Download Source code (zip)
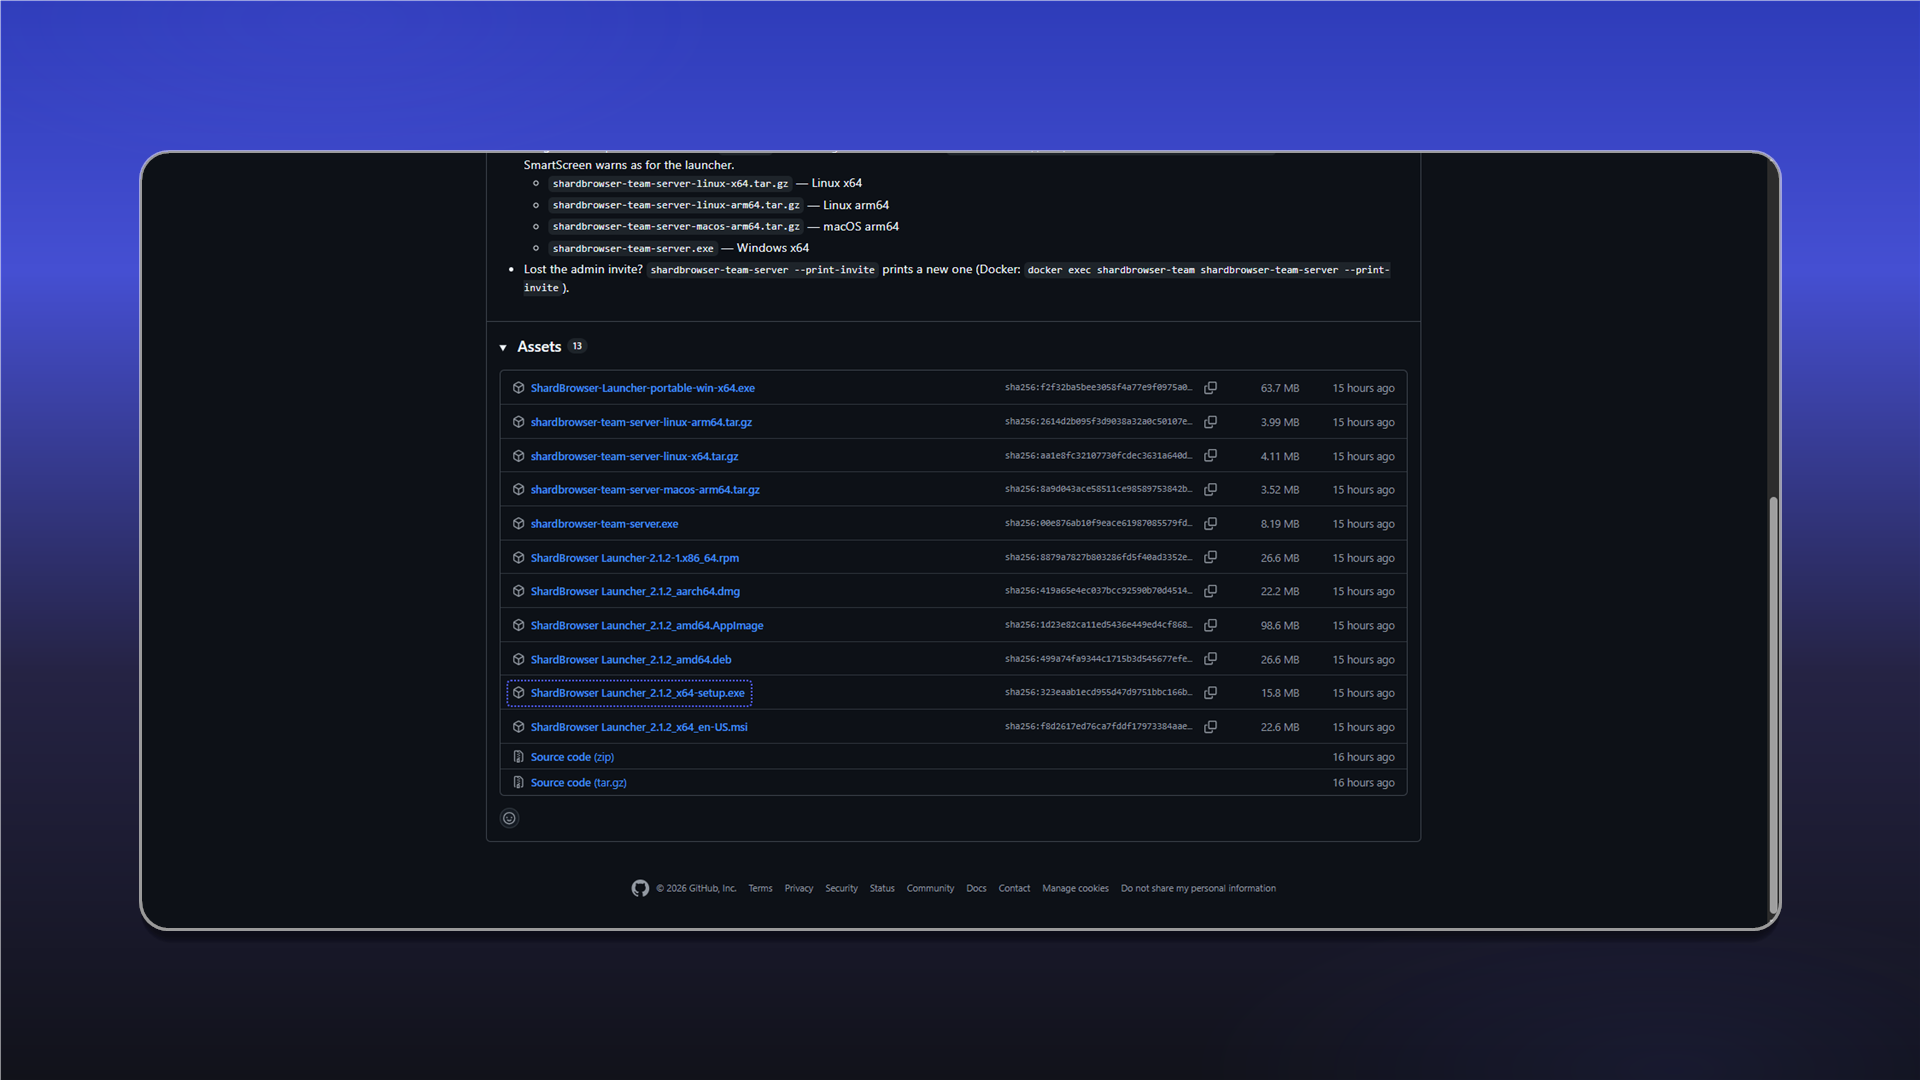 572,757
